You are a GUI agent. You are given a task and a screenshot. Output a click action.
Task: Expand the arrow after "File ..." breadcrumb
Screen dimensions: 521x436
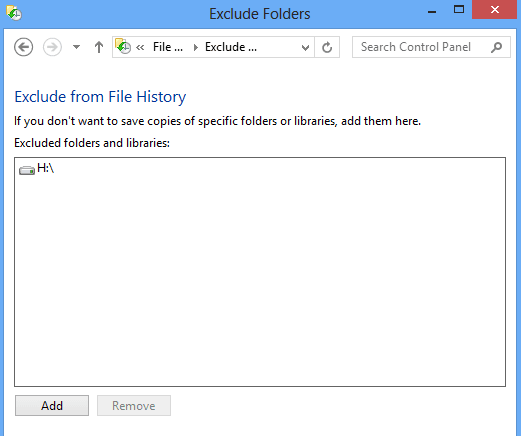click(x=196, y=47)
